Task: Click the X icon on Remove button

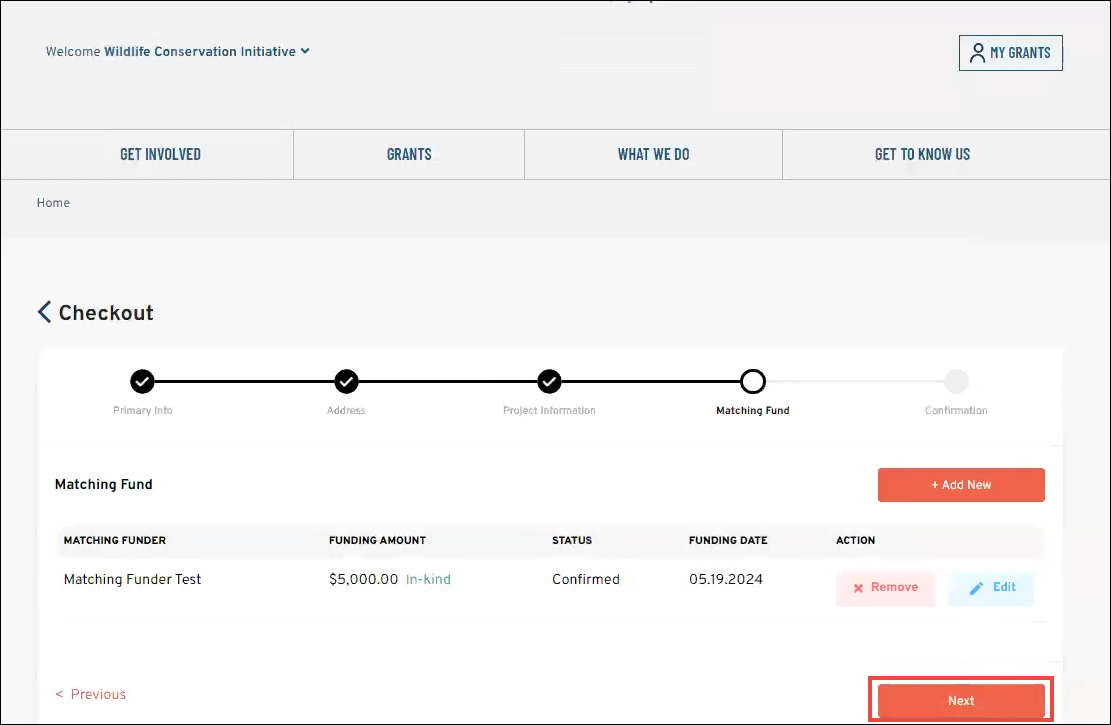Action: coord(858,588)
